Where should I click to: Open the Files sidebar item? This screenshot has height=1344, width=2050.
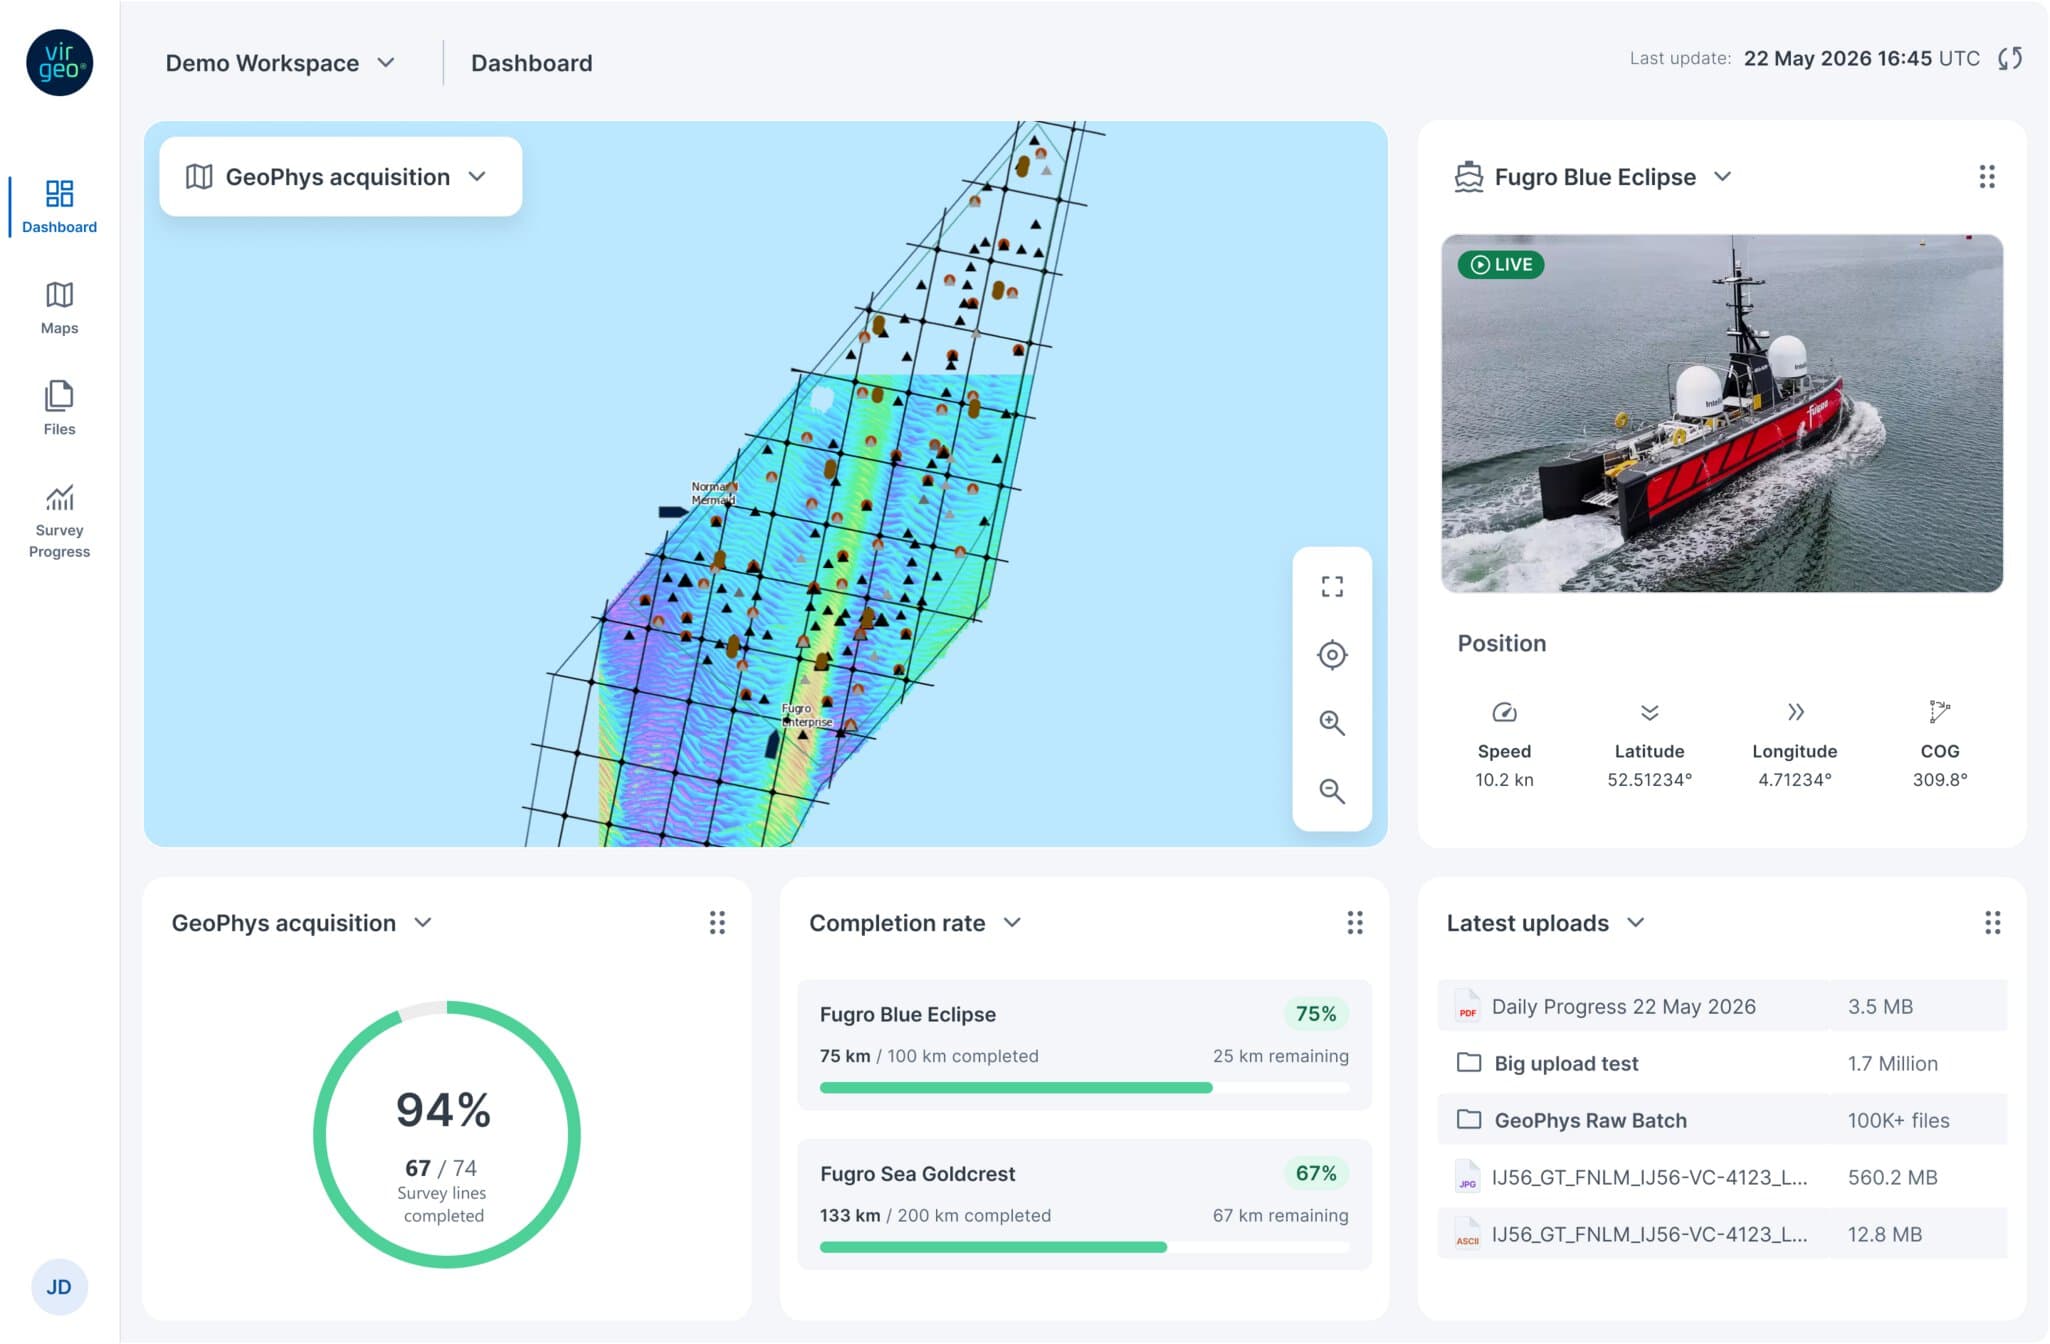(59, 409)
